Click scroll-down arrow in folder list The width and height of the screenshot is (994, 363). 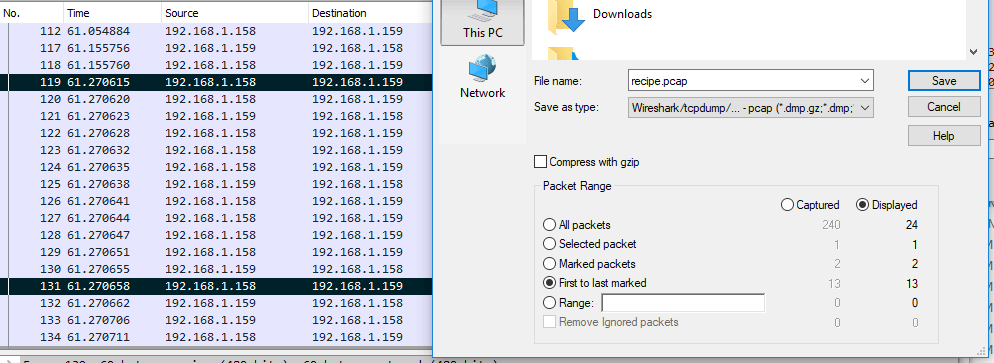tap(974, 51)
